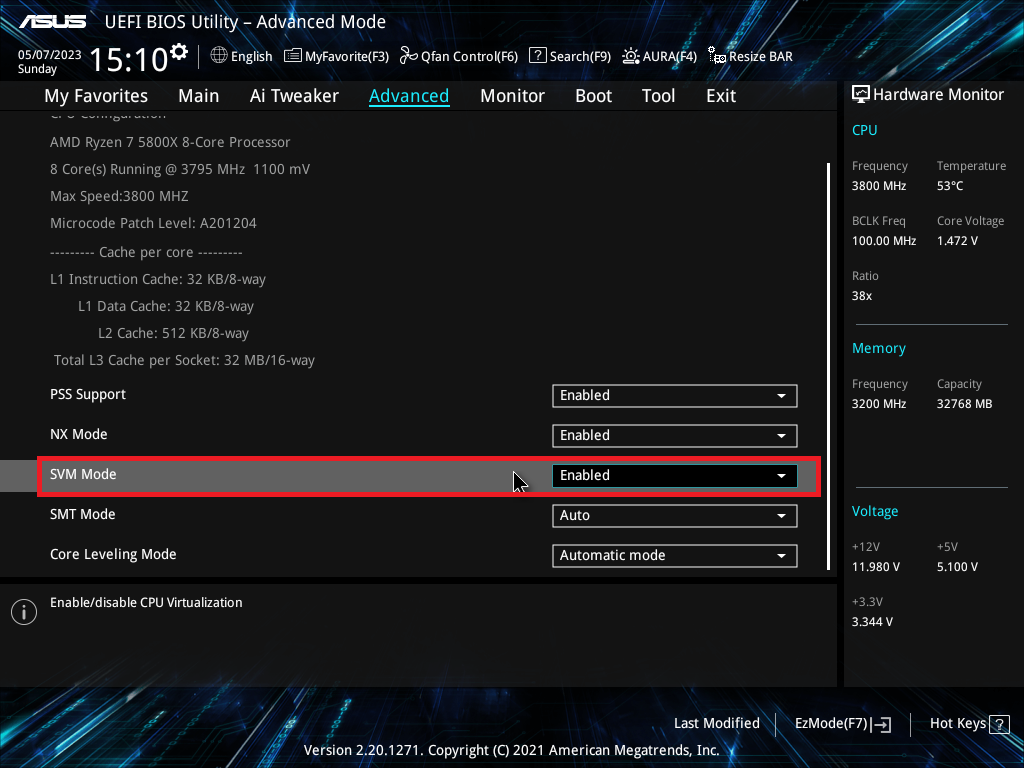Screen dimensions: 1024x768
Task: Click the Voltage heading in Hardware Monitor
Action: click(x=874, y=511)
